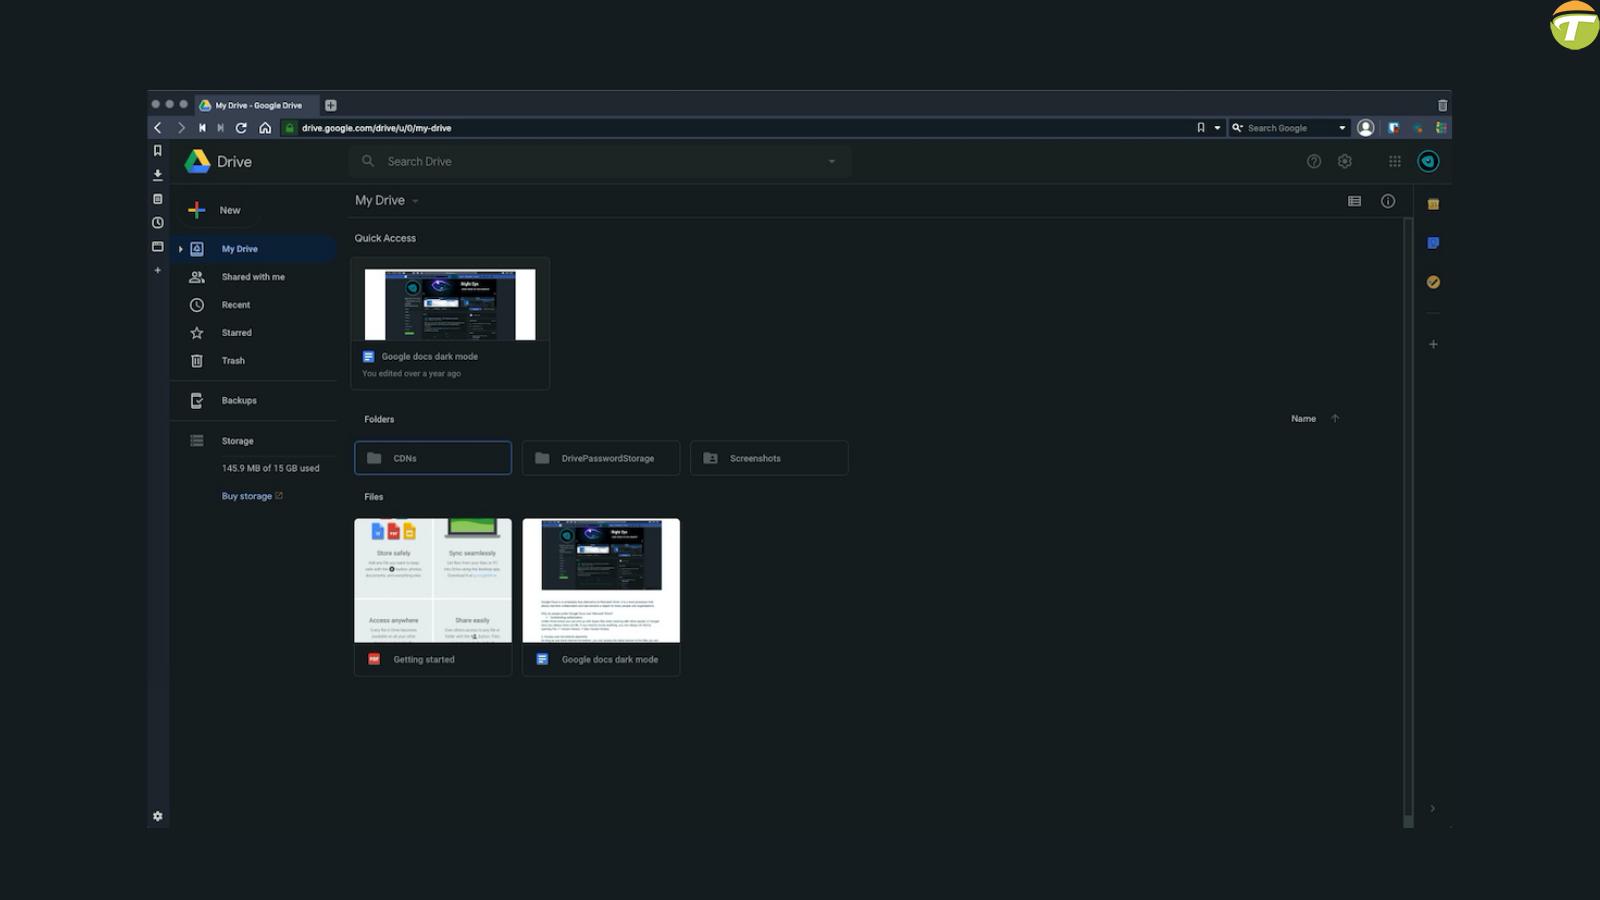Click the Search Drive input field

coord(600,161)
